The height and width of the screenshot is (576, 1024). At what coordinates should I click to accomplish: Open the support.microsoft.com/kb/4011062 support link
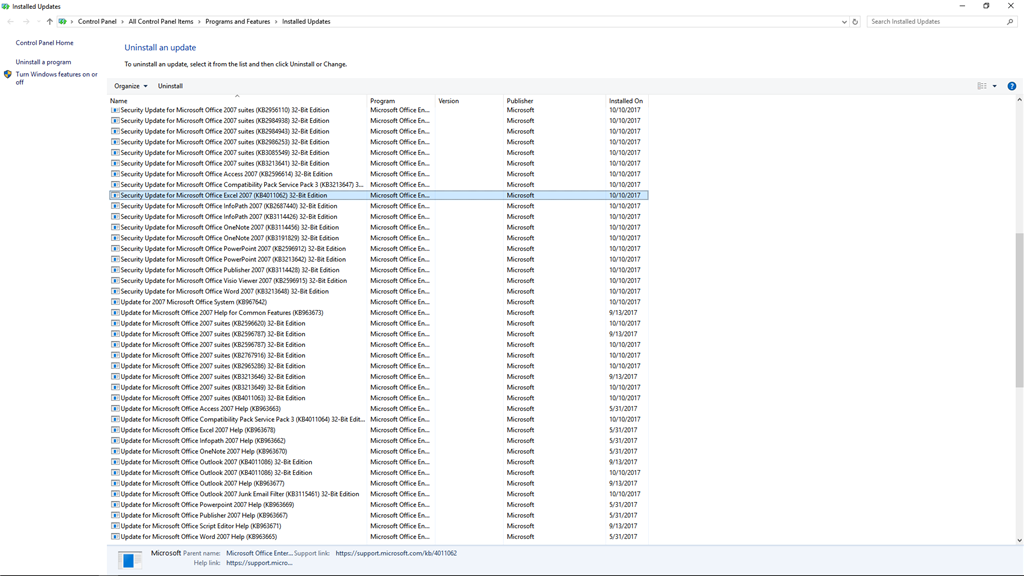tap(396, 553)
